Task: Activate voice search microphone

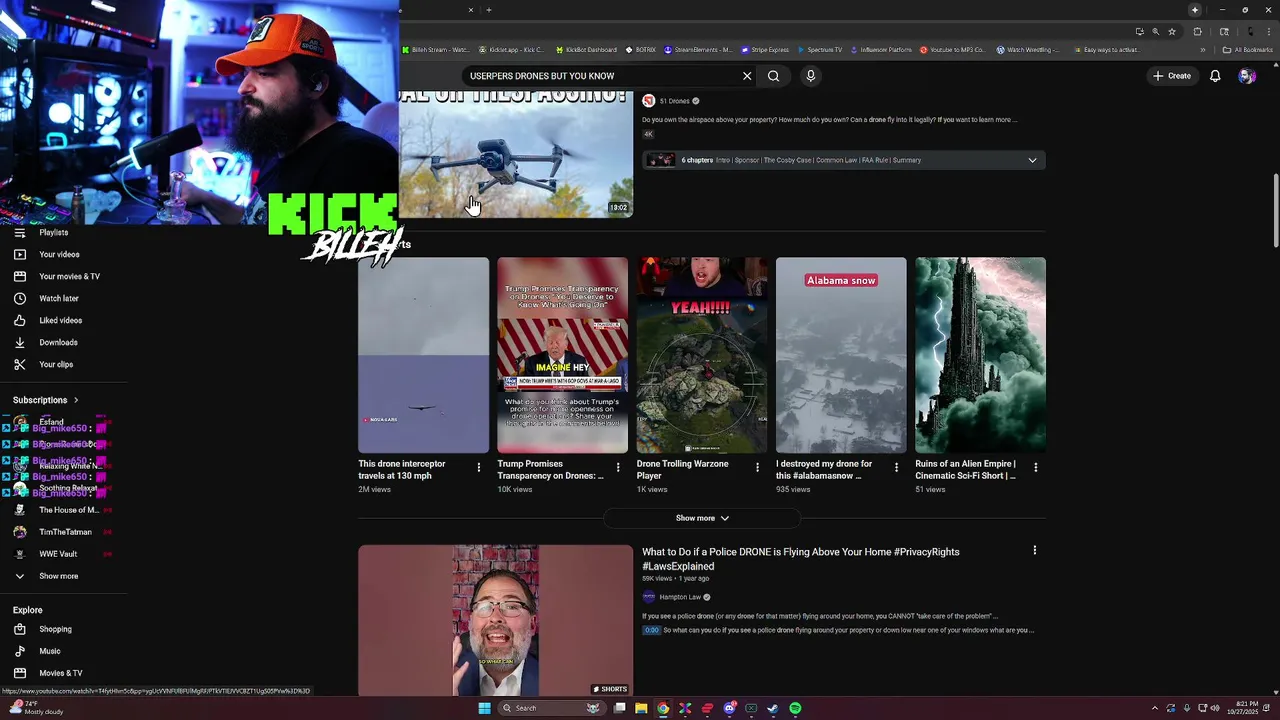Action: (811, 76)
